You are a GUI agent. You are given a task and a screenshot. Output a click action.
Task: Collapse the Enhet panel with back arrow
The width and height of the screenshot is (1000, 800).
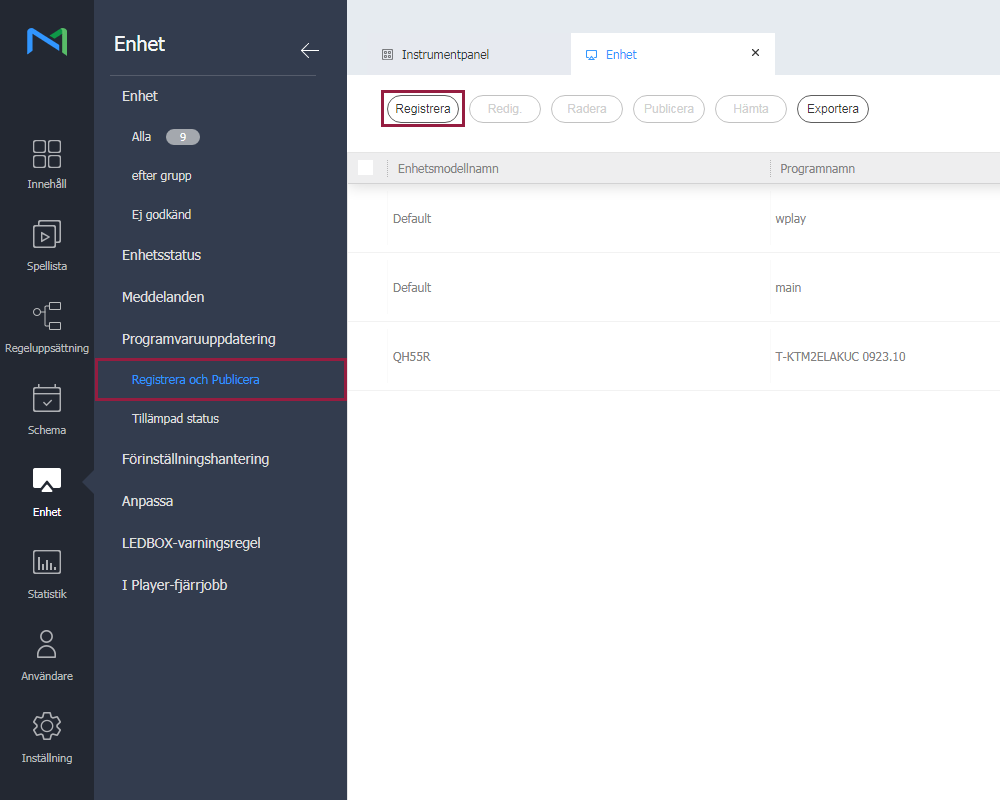point(309,50)
